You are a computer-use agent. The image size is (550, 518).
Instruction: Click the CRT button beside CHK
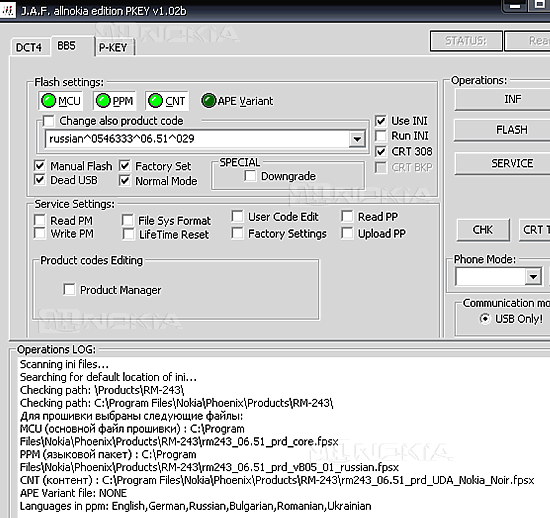(535, 230)
